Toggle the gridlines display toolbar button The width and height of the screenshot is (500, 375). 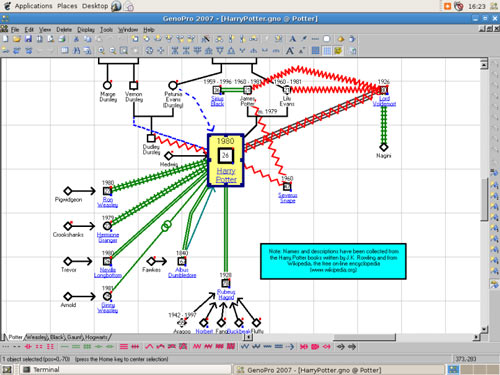point(327,50)
